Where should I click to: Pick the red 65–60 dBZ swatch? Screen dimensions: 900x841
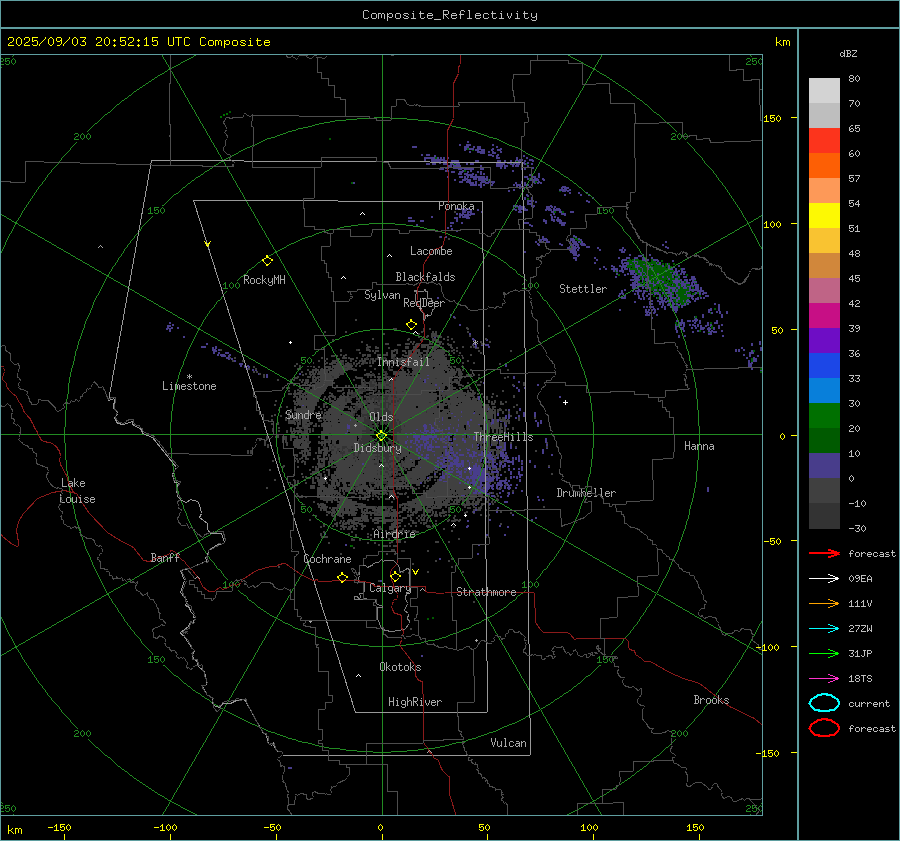[824, 141]
